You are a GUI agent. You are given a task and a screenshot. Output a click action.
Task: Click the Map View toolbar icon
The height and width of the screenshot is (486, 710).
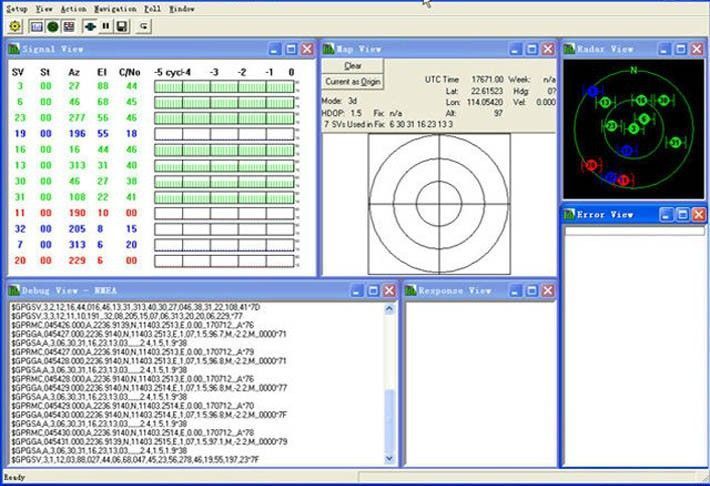click(x=69, y=26)
